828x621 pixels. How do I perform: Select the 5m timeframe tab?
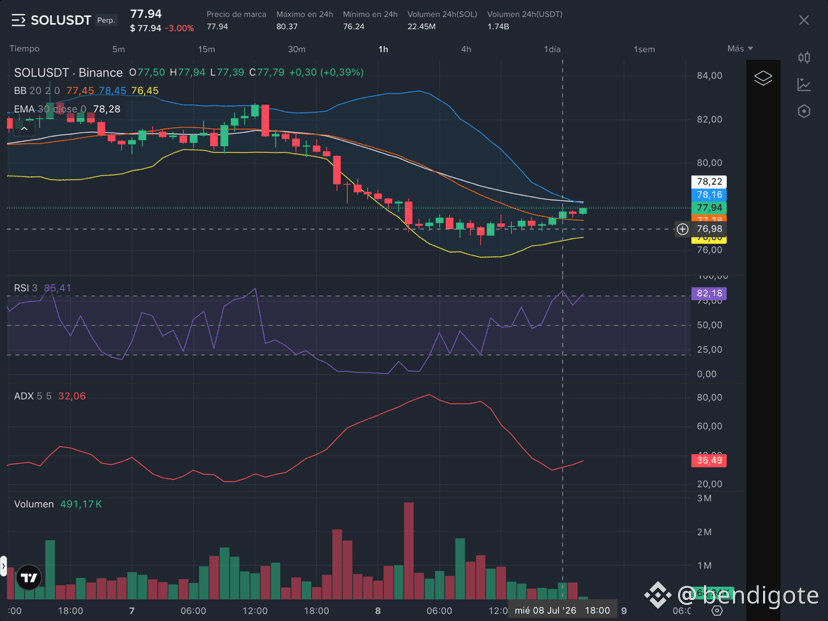(x=118, y=49)
